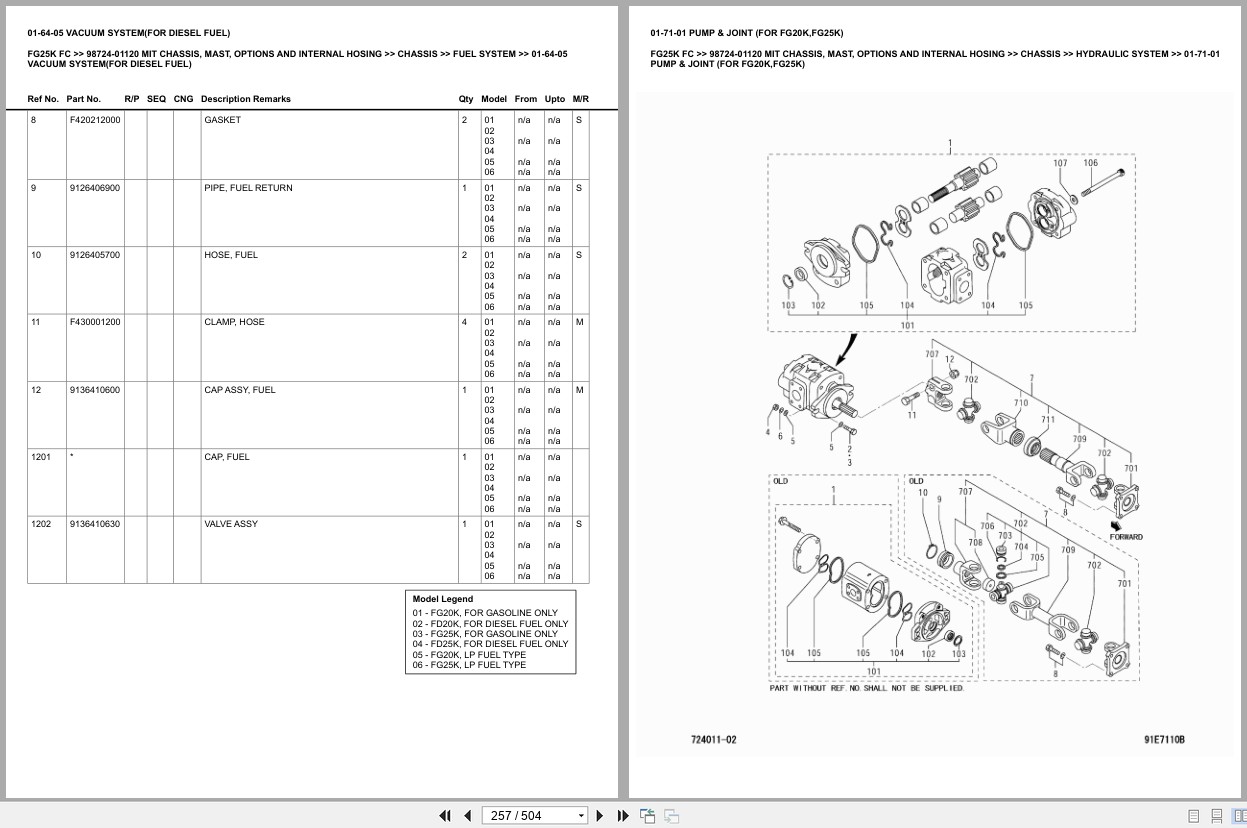Image resolution: width=1247 pixels, height=828 pixels.
Task: Click diagram code 724011-02
Action: 713,740
